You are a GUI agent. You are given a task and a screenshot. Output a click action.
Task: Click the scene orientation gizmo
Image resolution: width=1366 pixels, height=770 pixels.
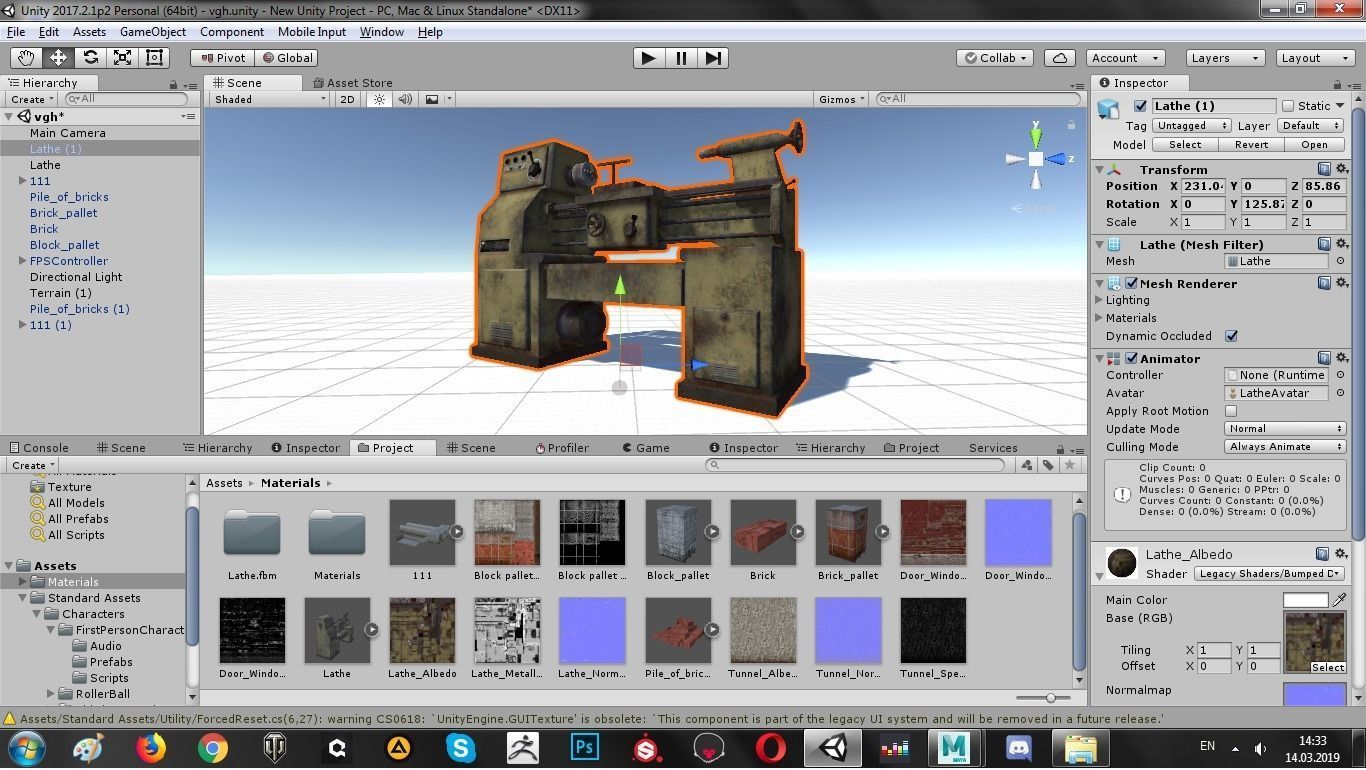click(1036, 158)
